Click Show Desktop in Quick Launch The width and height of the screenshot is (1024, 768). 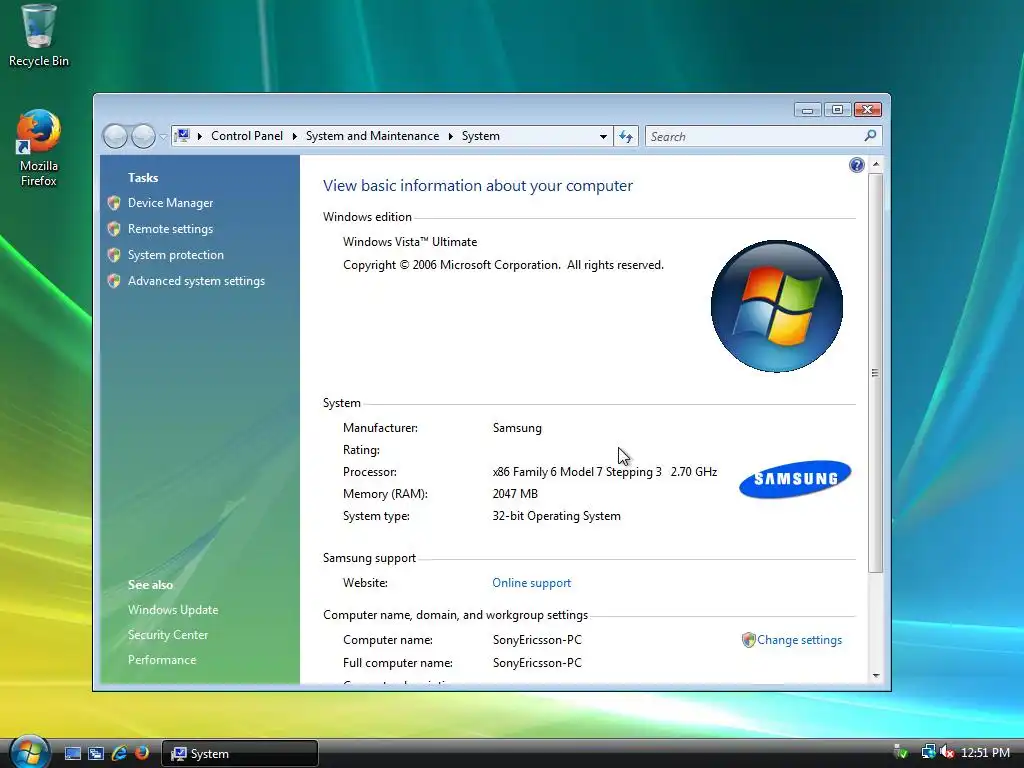point(72,753)
